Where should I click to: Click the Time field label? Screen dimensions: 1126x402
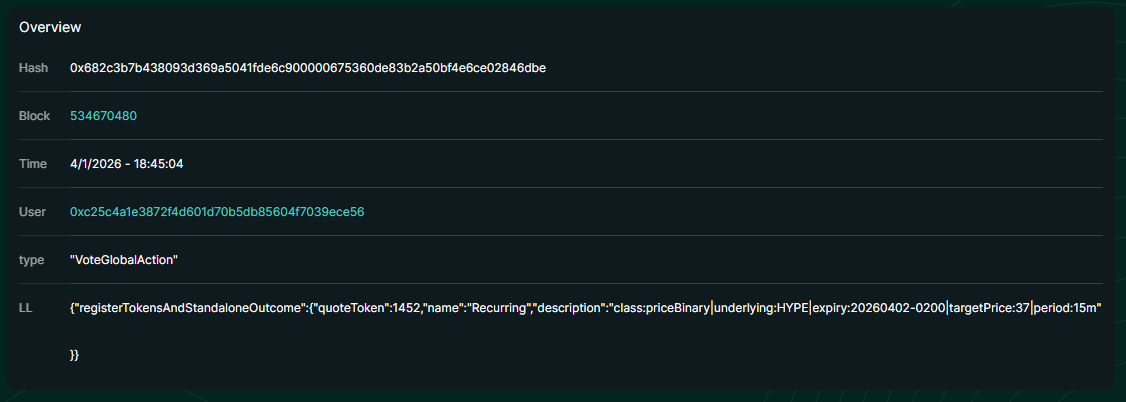(33, 164)
